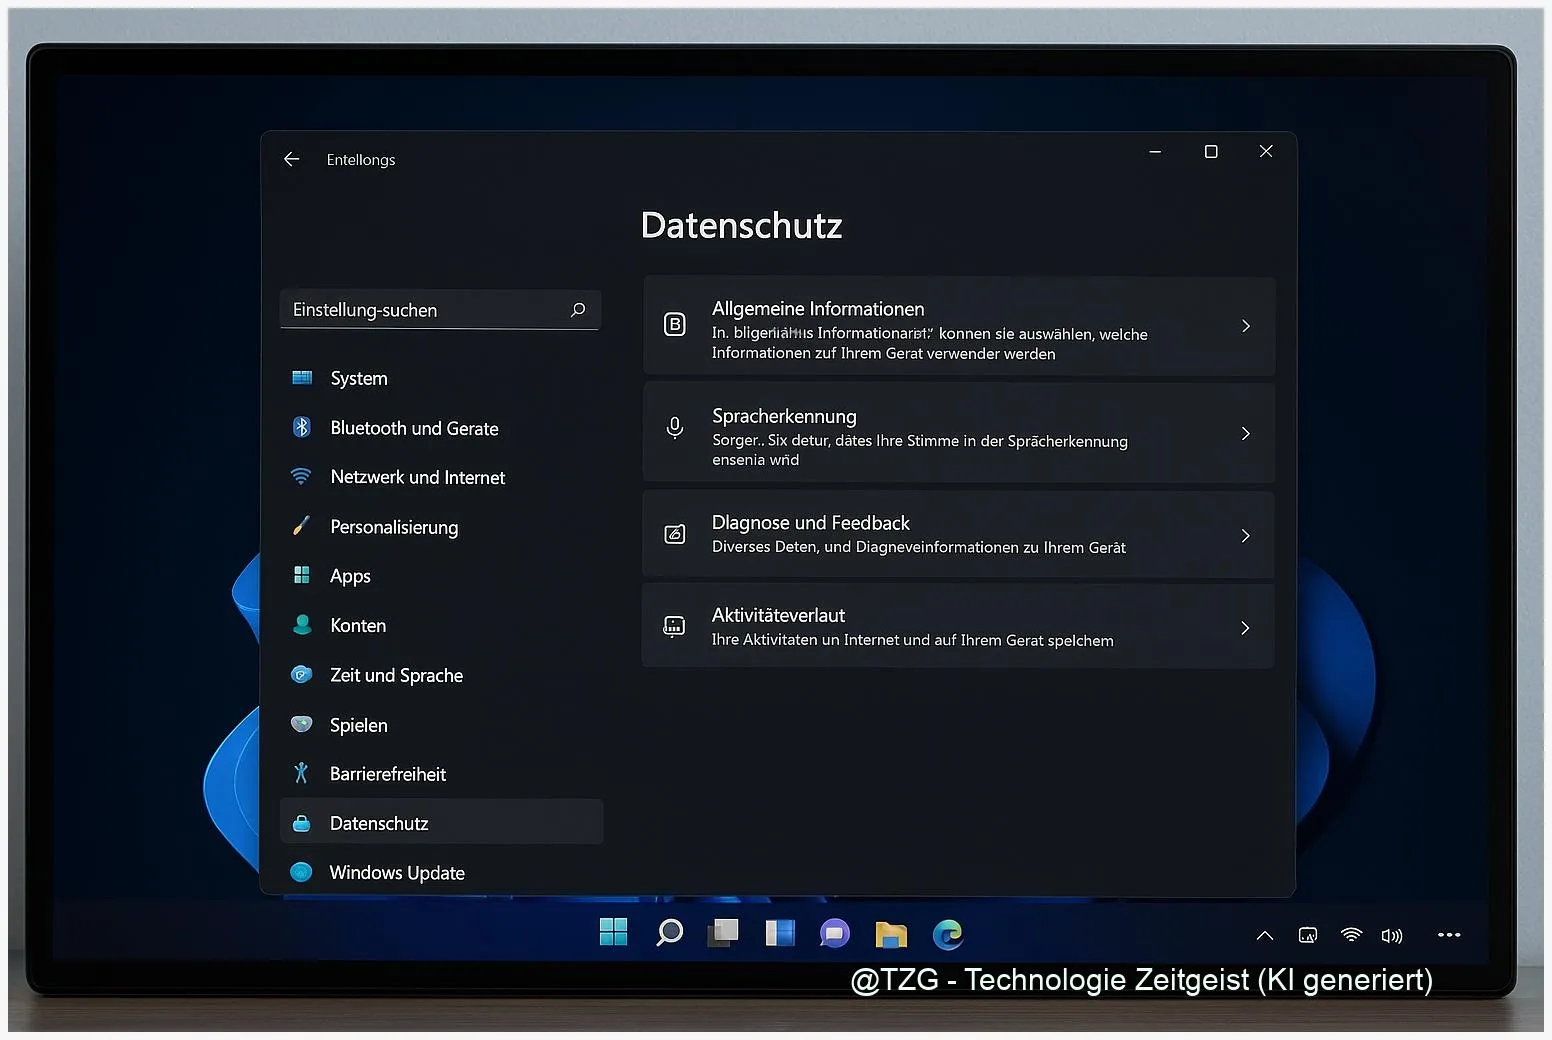Click the Einstellung-suchen search field
This screenshot has width=1552, height=1040.
click(x=425, y=310)
